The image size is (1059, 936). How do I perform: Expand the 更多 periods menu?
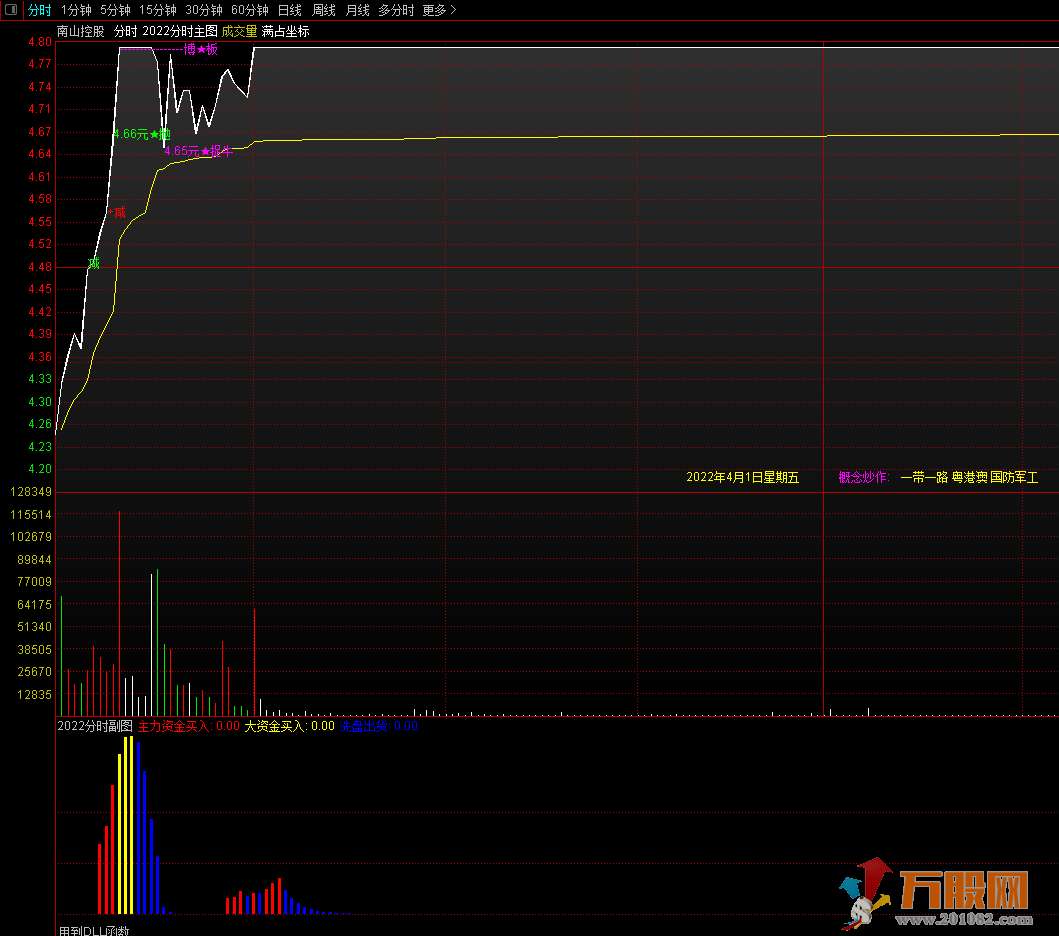[x=439, y=10]
